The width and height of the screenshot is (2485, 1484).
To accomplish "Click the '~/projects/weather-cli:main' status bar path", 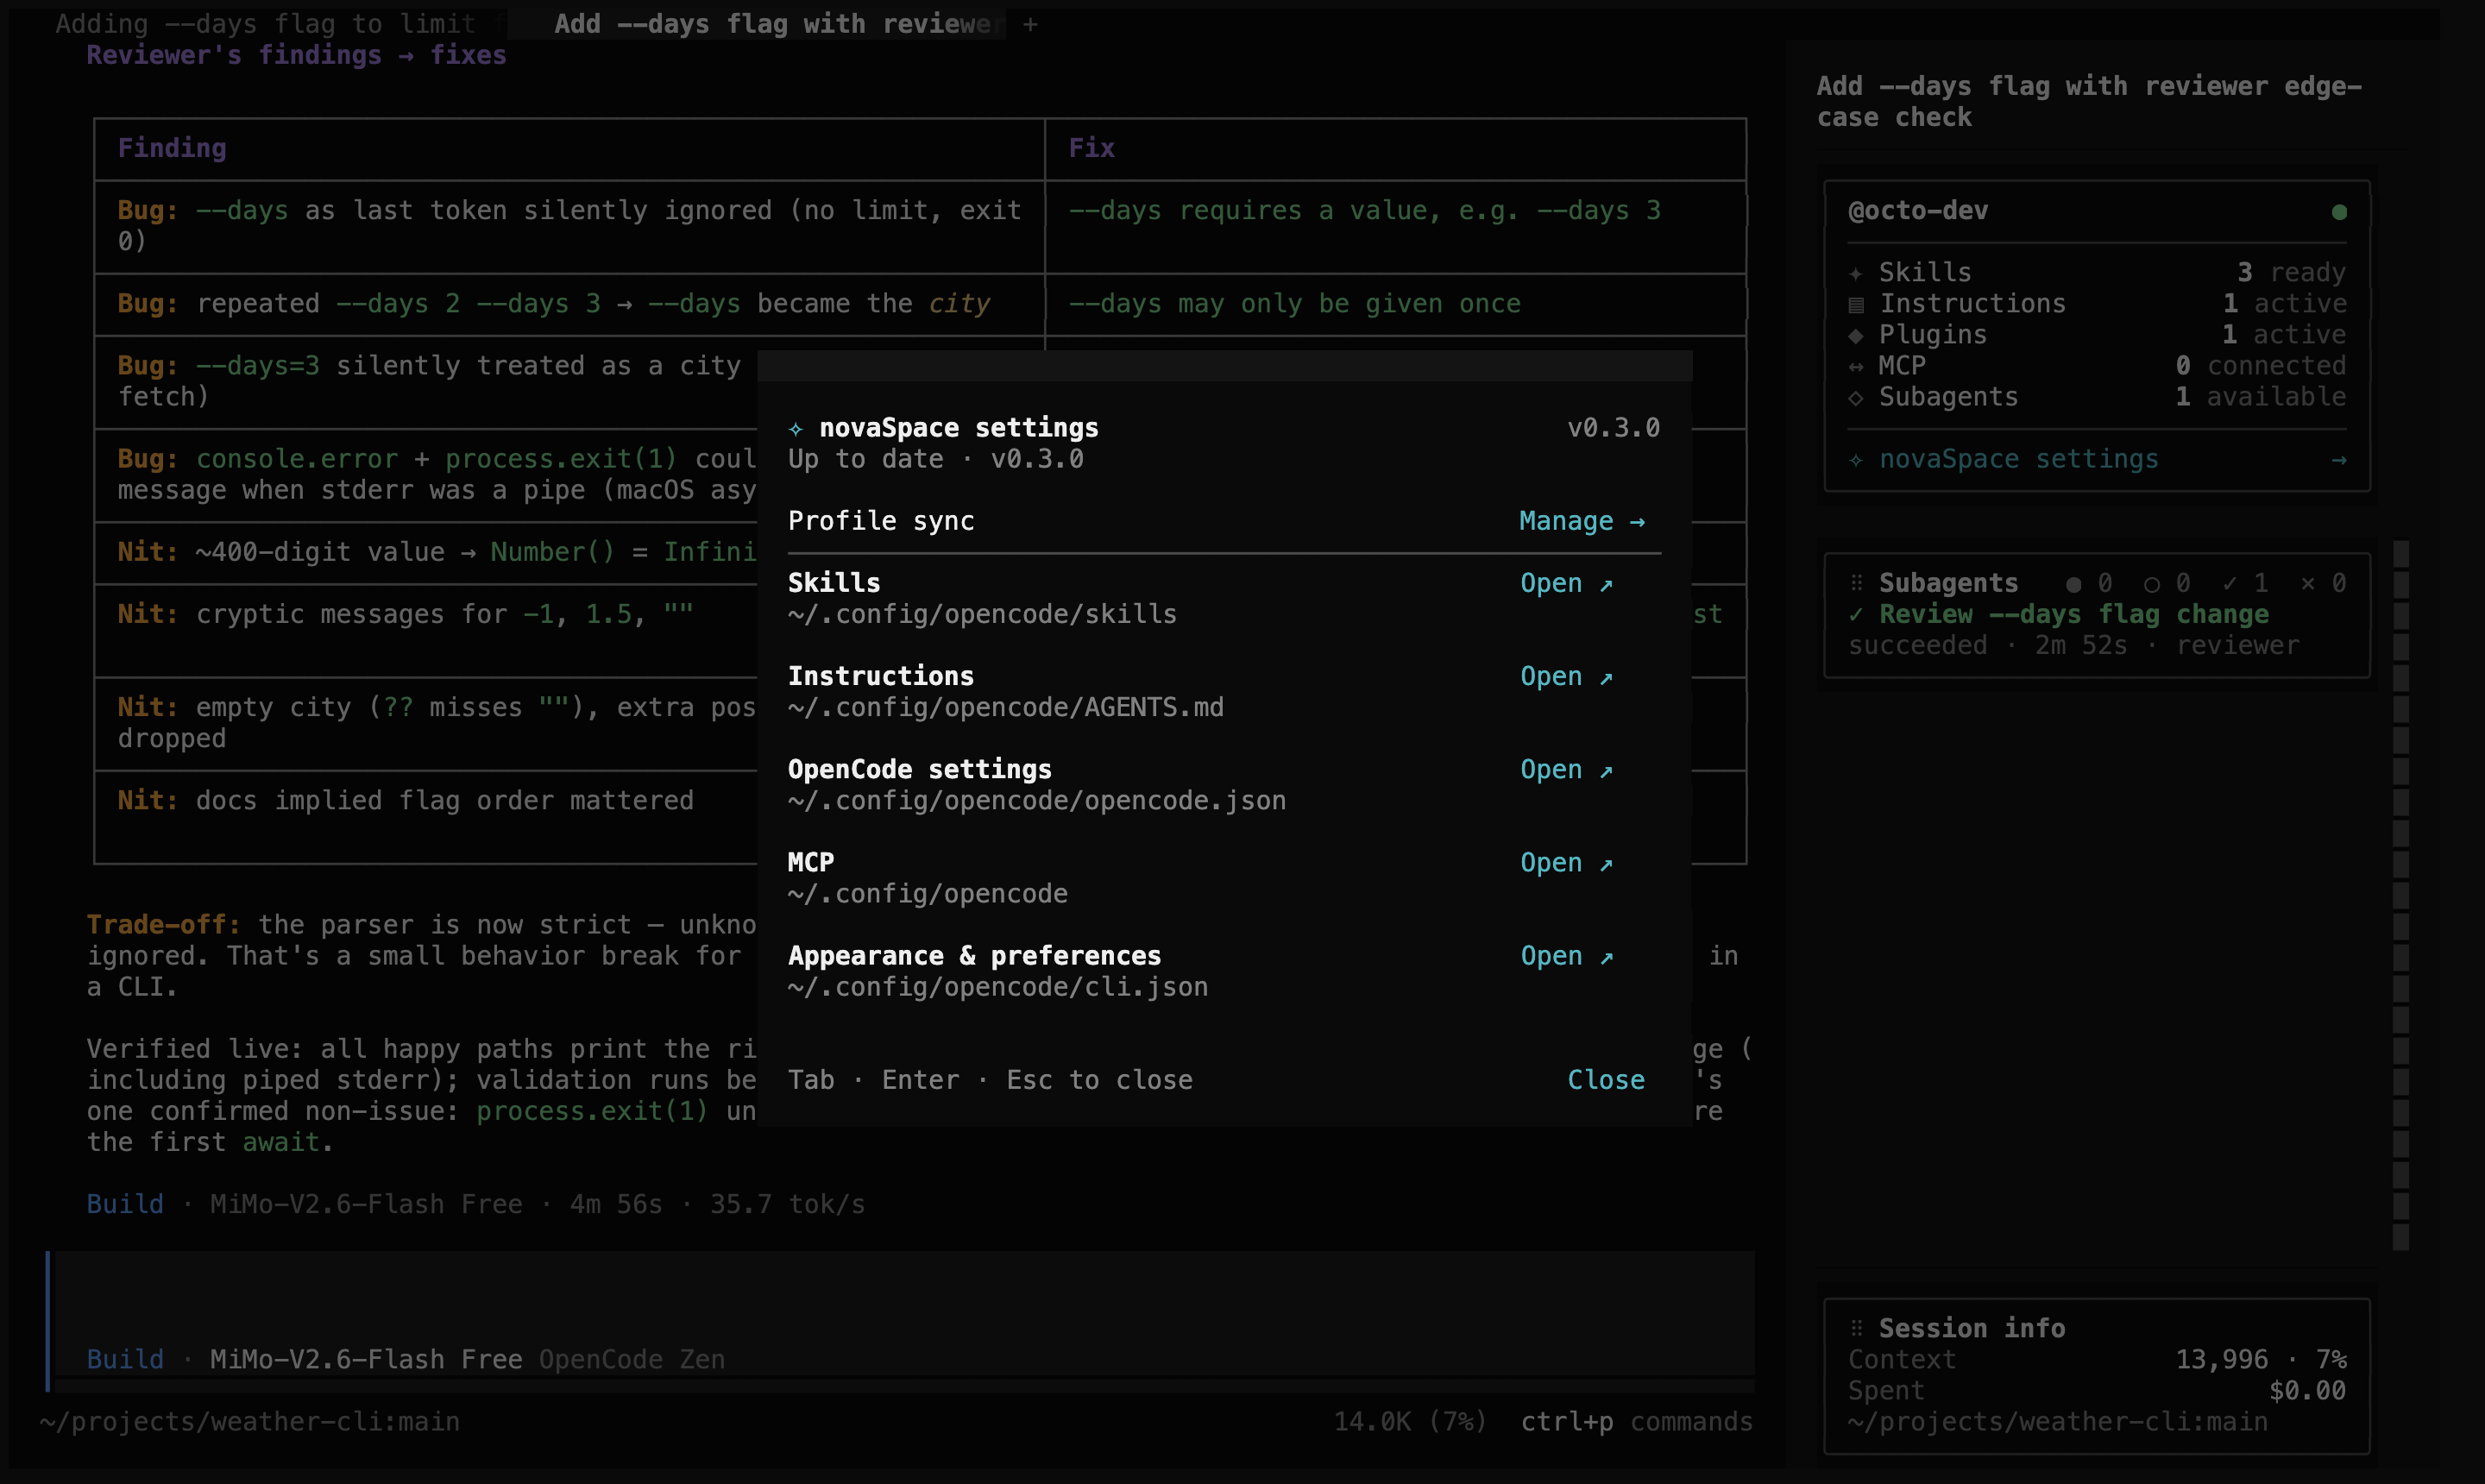I will 250,1421.
